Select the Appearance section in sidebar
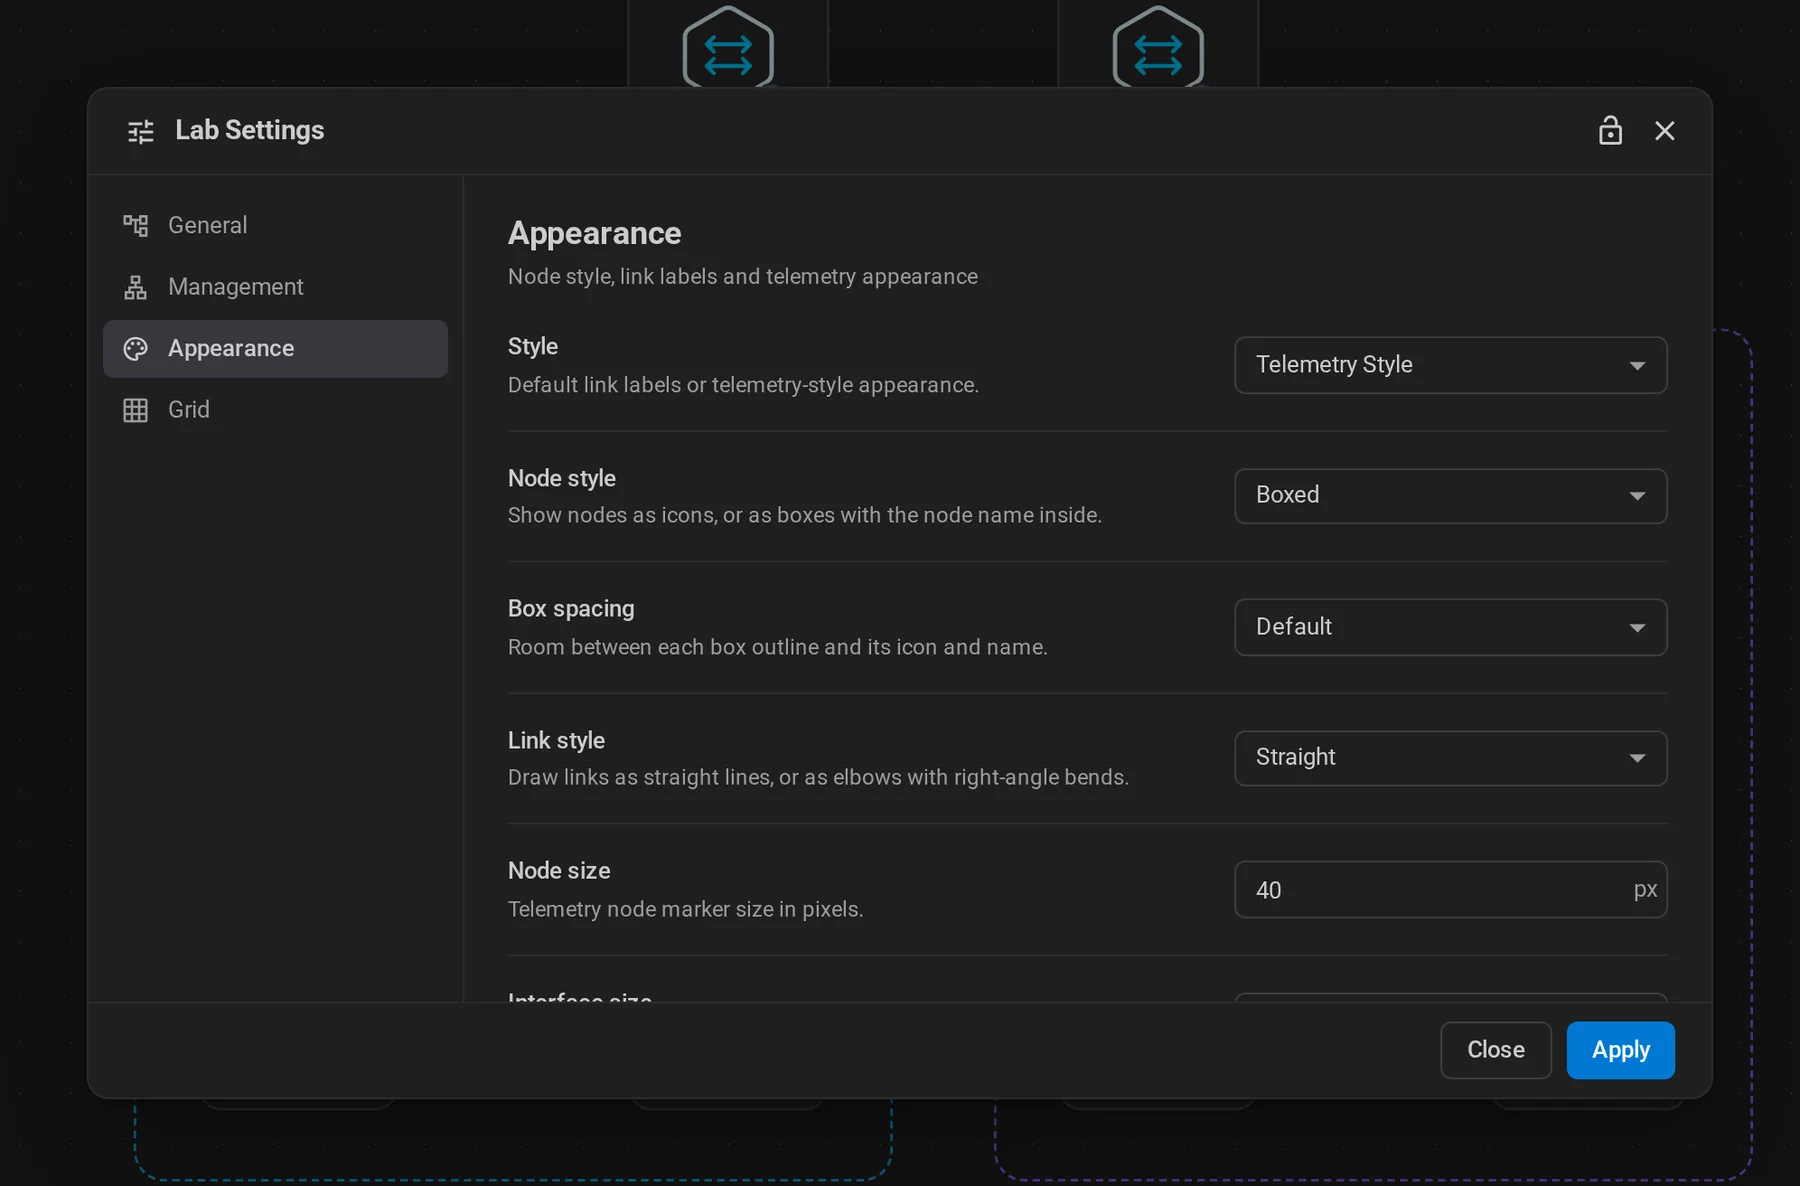Screen dimensions: 1800x1186 275,348
